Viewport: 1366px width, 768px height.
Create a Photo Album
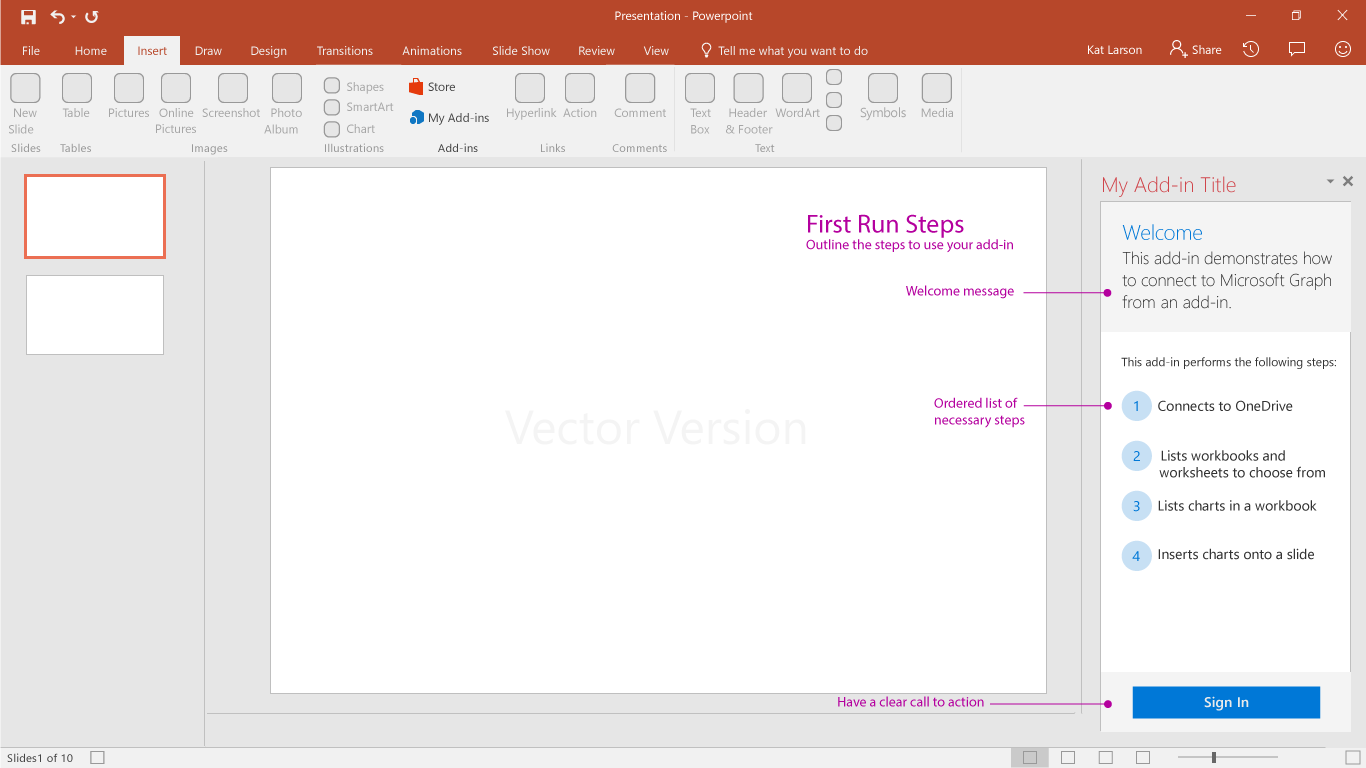[x=286, y=104]
